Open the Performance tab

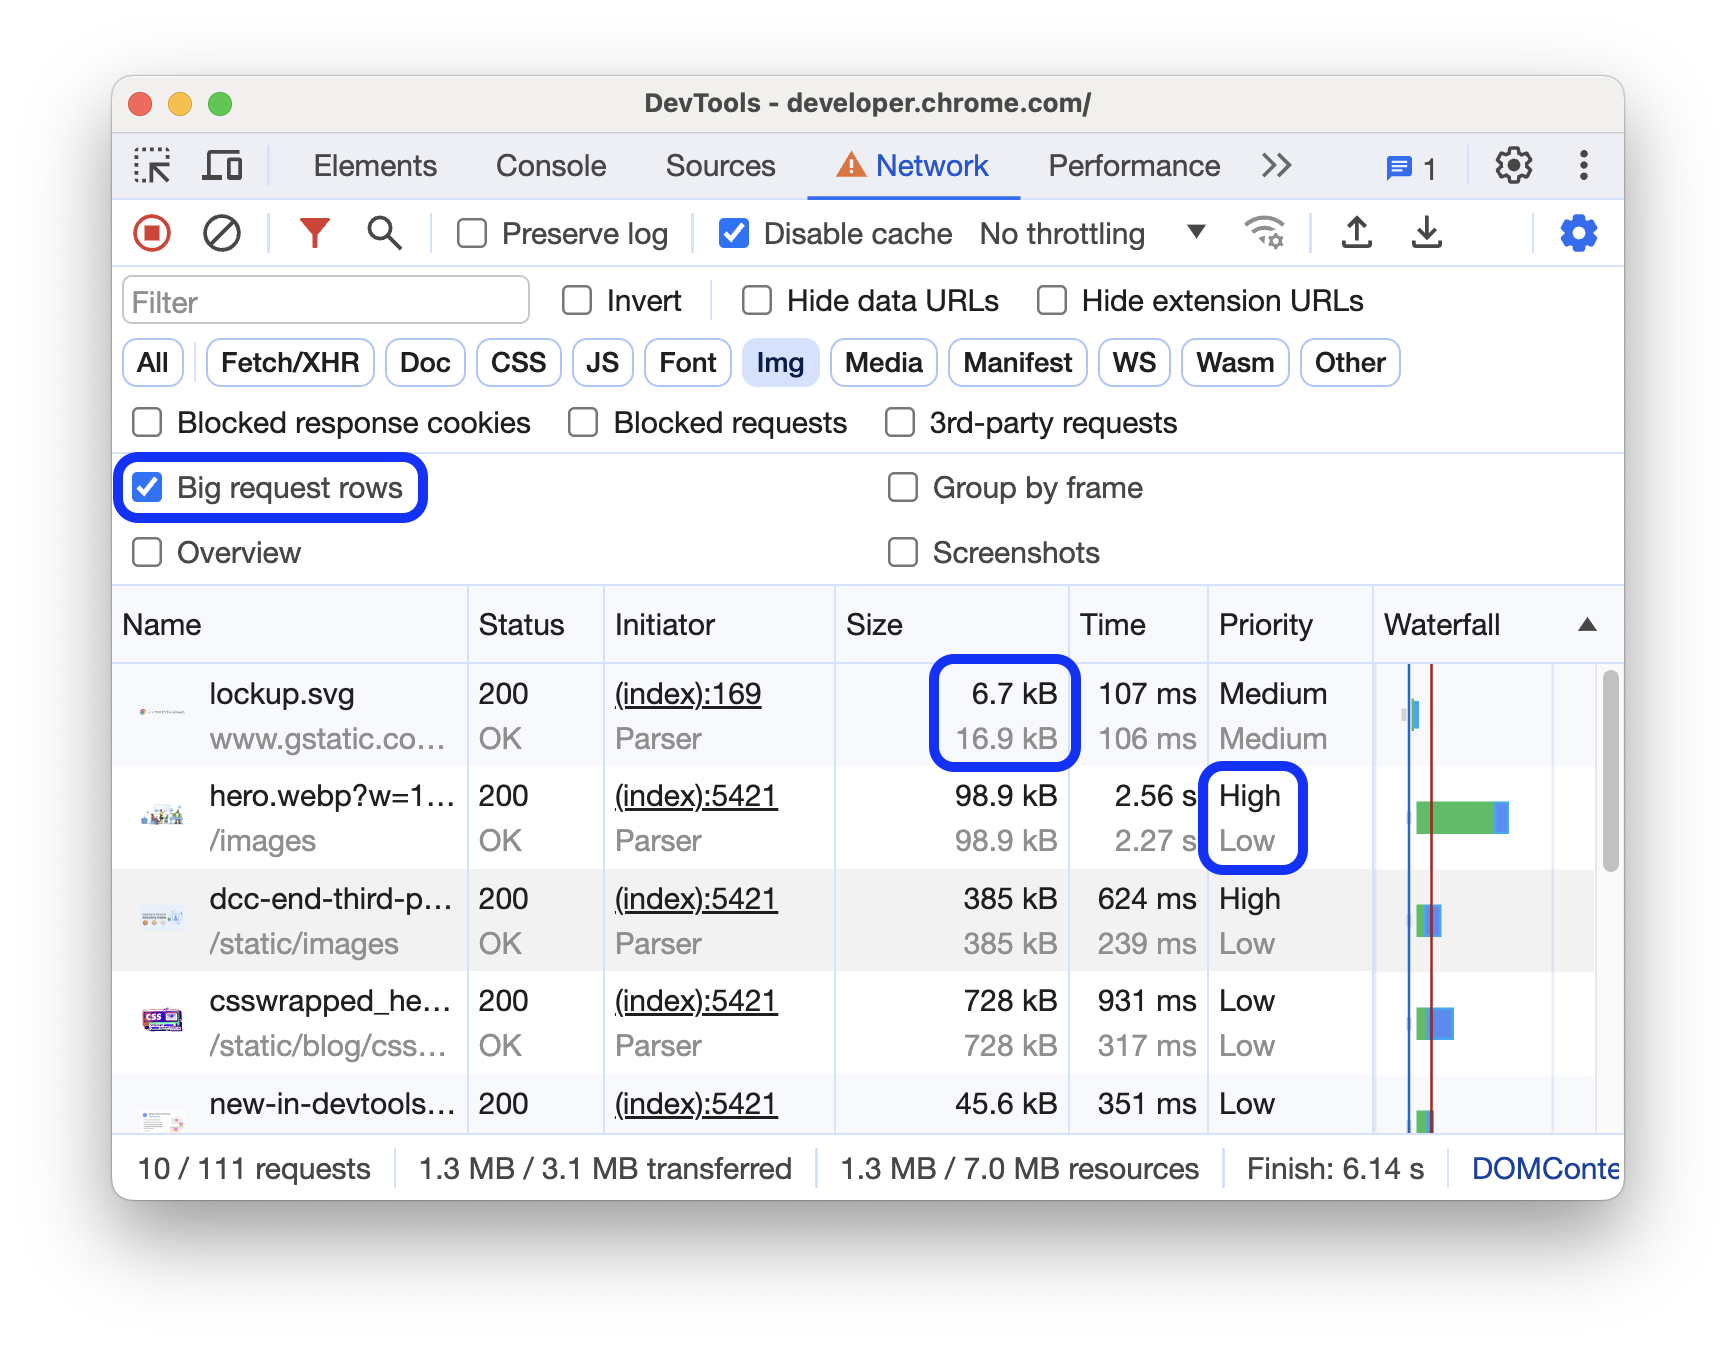point(1133,166)
